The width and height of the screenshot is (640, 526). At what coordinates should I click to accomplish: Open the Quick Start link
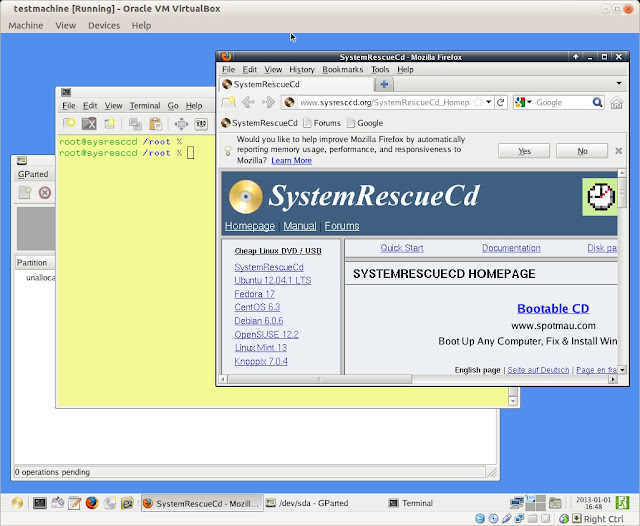coord(402,248)
